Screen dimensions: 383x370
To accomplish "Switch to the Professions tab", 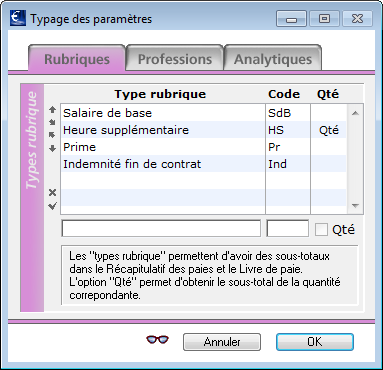I will pos(175,59).
